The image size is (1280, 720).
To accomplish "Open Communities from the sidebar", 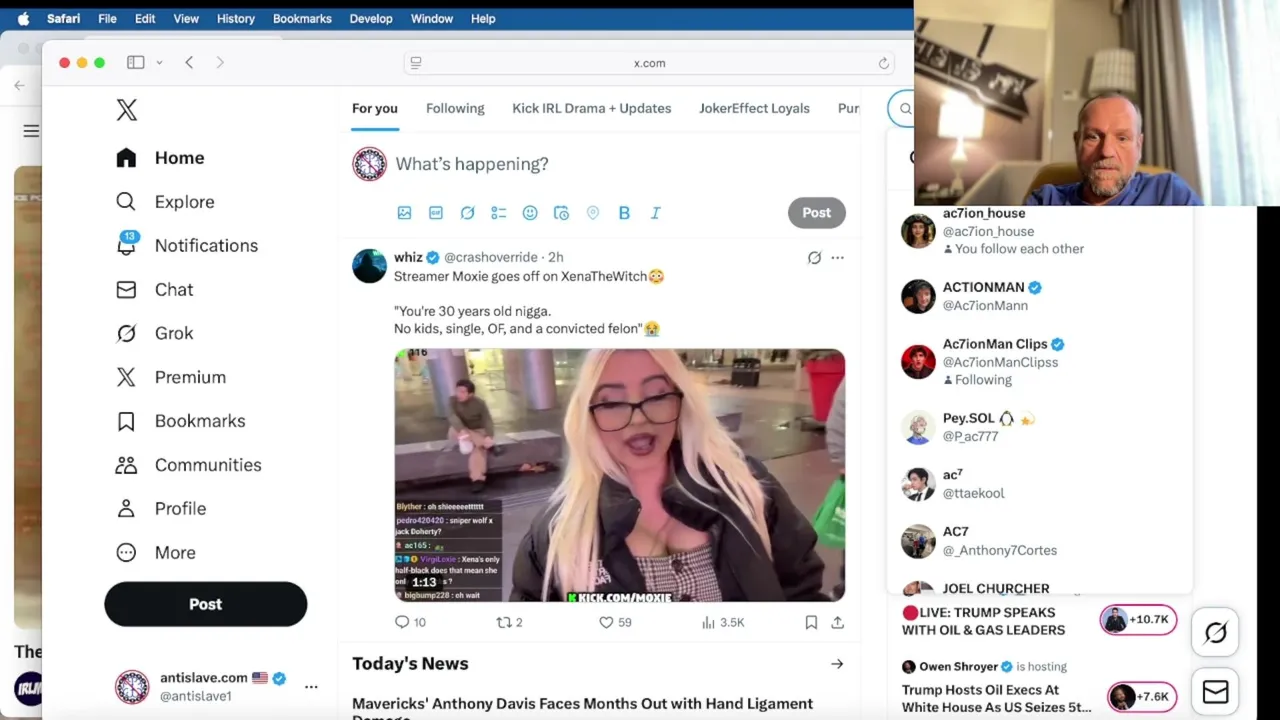I will (x=188, y=465).
